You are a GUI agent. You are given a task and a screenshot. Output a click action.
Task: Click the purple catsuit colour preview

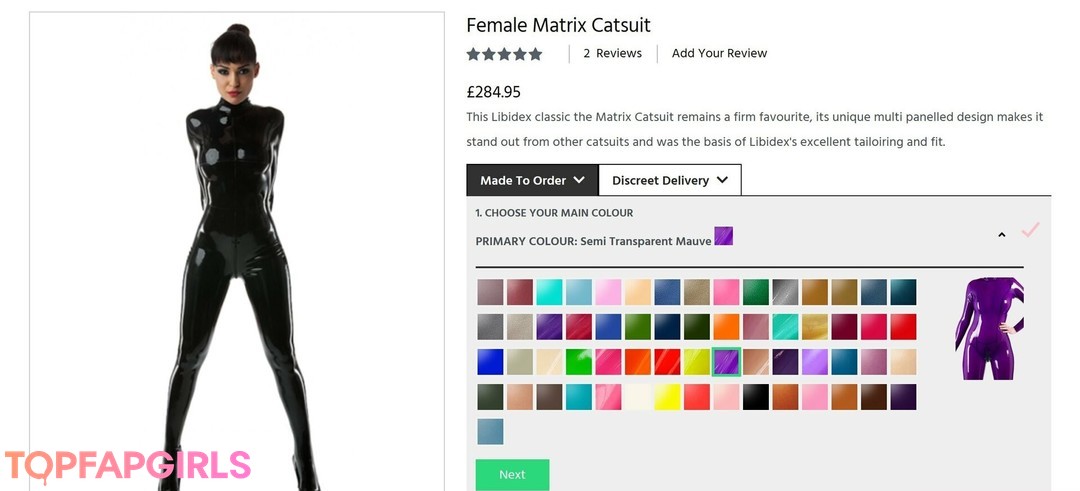(989, 327)
